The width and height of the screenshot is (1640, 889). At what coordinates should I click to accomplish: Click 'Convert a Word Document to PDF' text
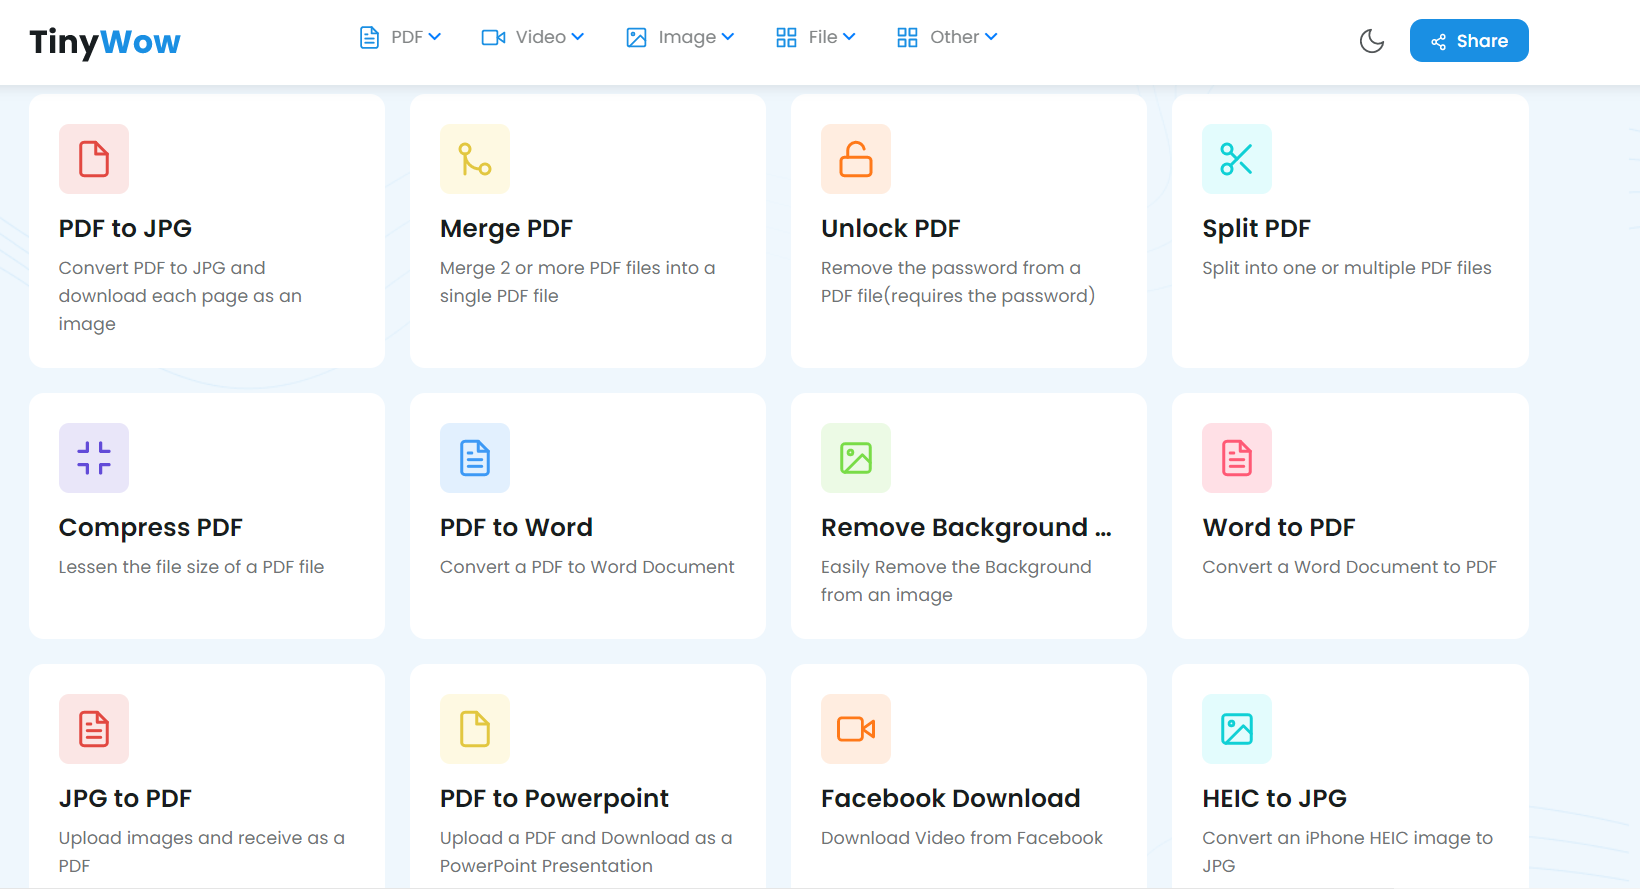click(1349, 567)
